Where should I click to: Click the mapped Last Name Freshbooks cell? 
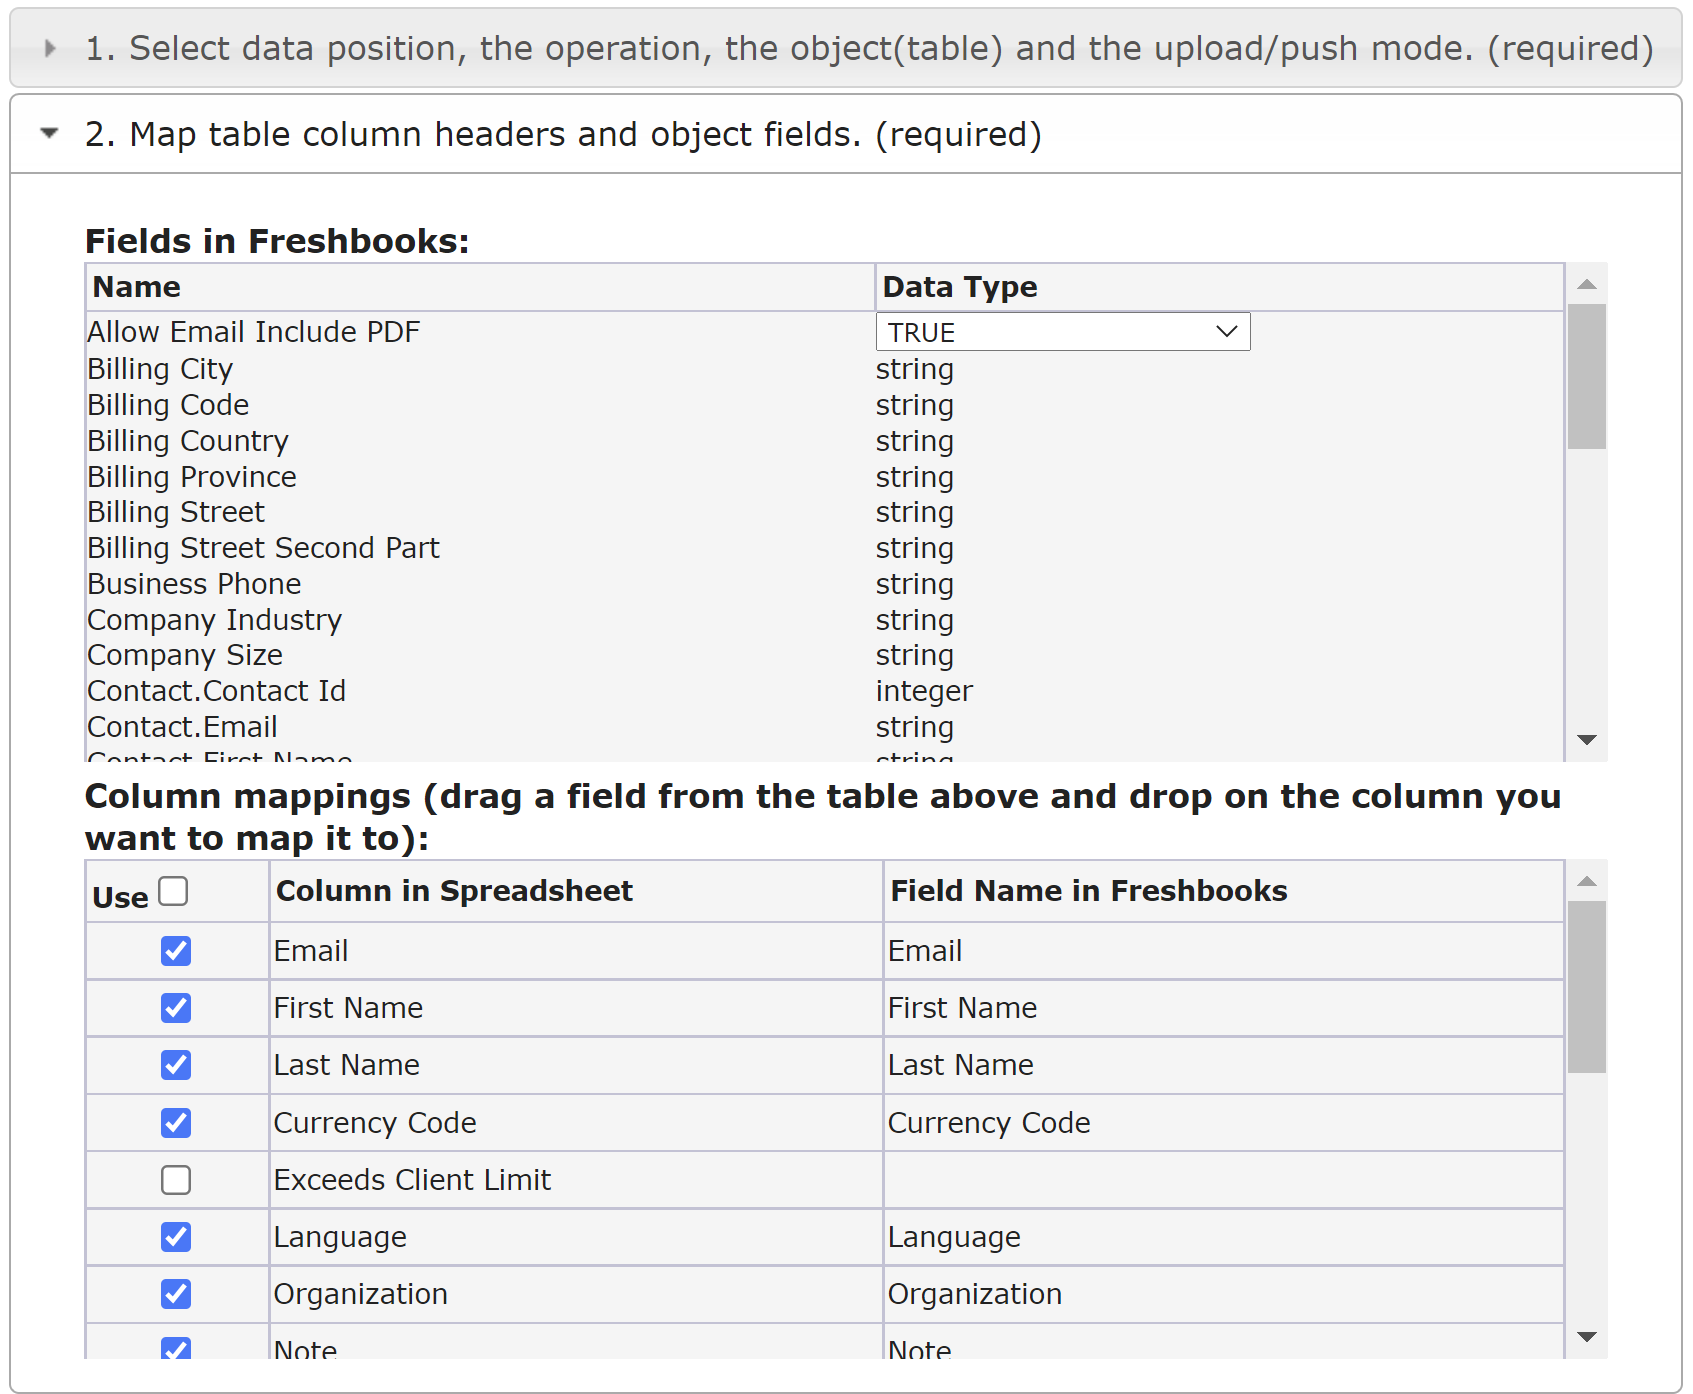[1224, 1065]
